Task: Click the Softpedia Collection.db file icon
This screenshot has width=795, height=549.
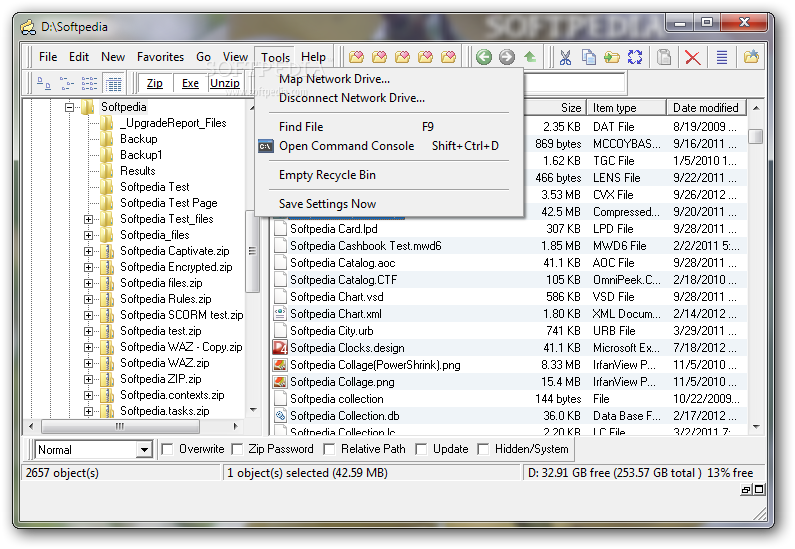Action: point(280,416)
